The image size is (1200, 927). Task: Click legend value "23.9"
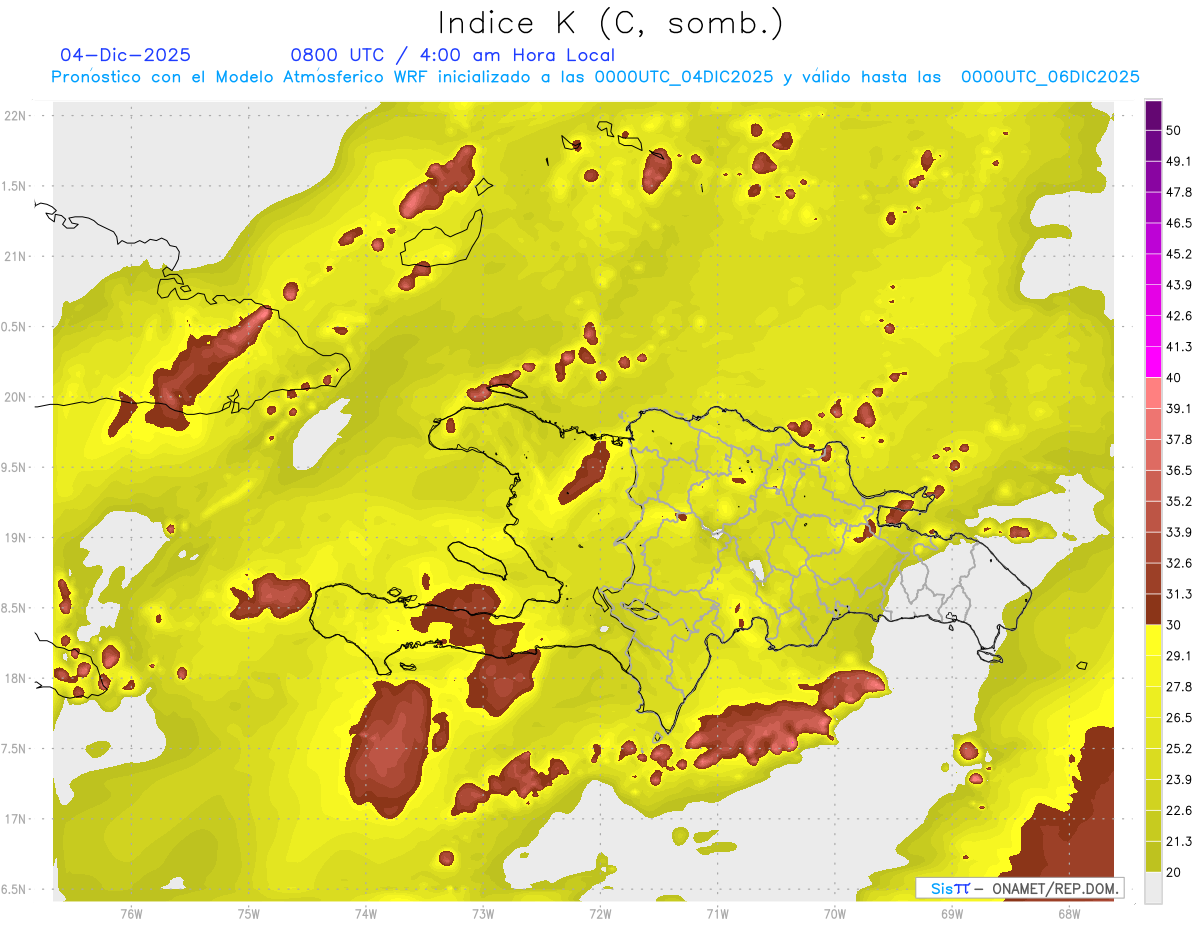point(1179,780)
